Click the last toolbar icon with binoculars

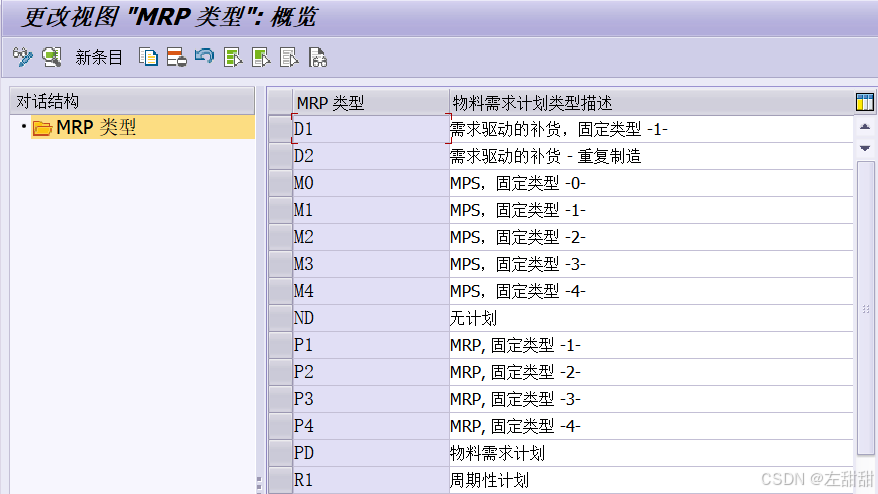point(317,57)
